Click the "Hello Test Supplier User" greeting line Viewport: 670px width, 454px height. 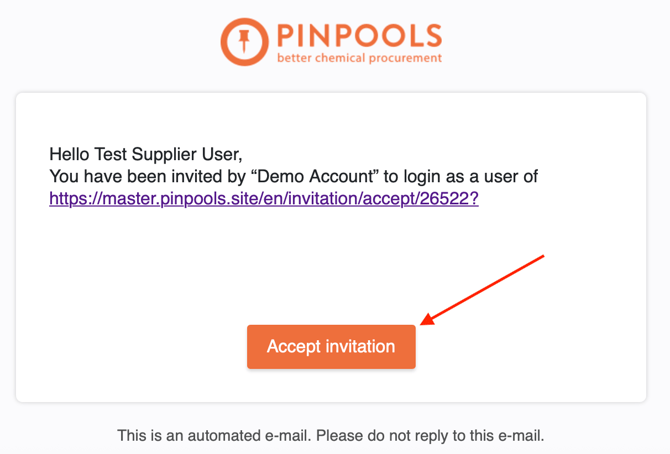(145, 154)
